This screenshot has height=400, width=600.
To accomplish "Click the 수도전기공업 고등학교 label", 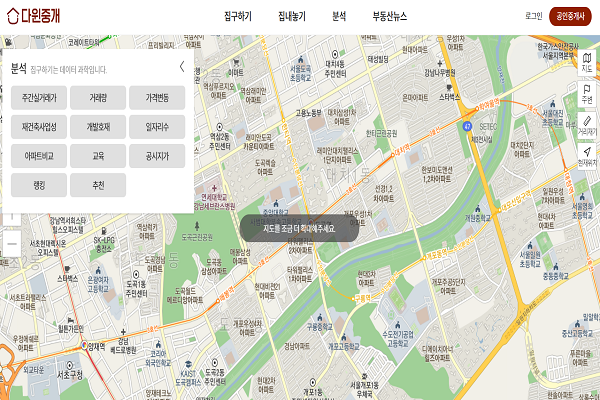I will tap(398, 339).
